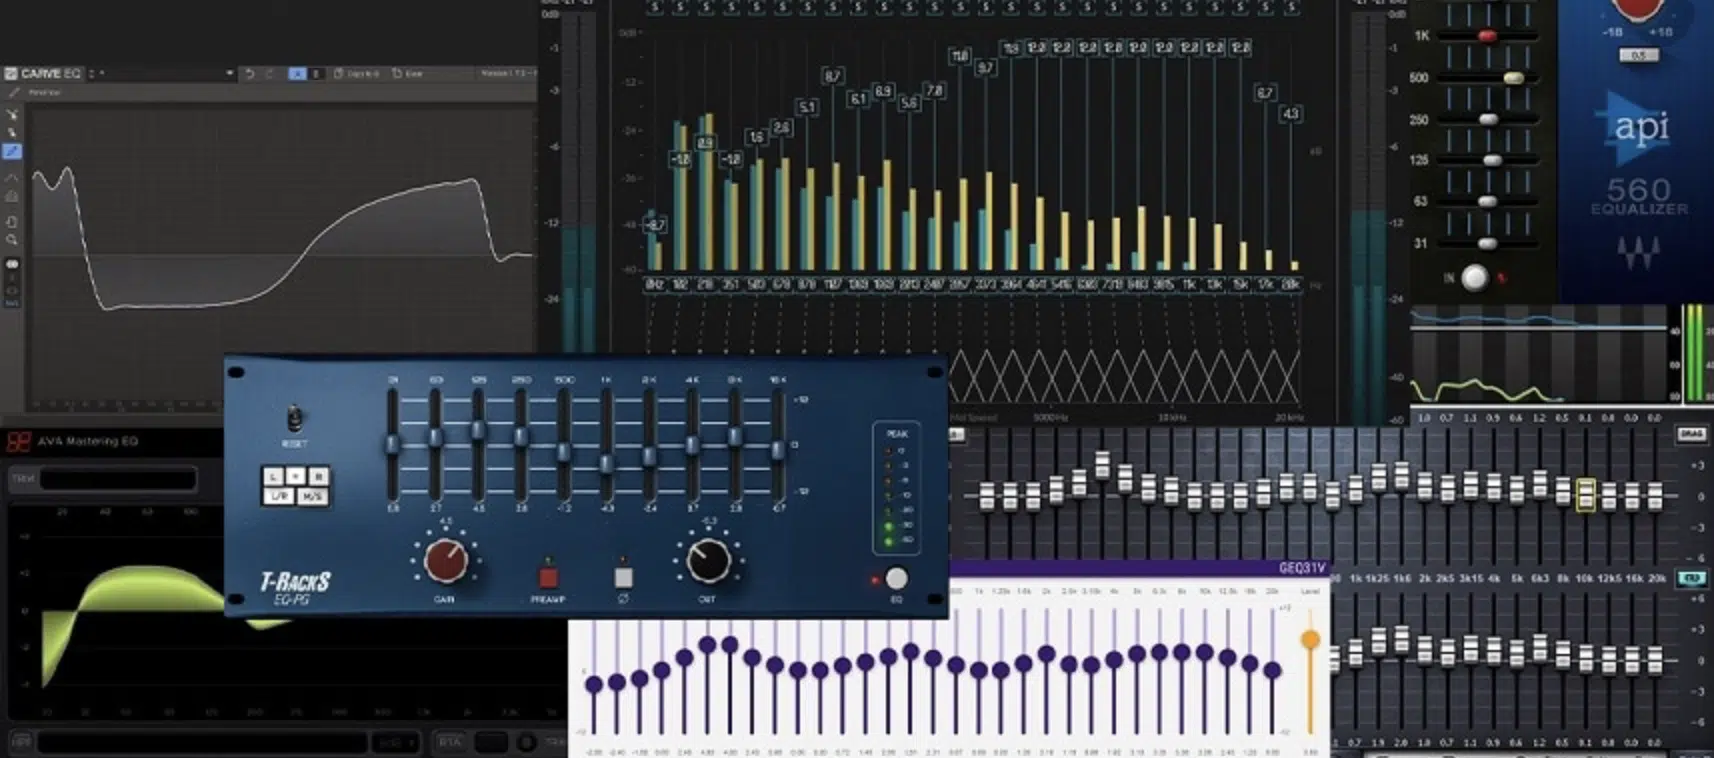Toggle the phase invert button on T-RackS
Screen dimensions: 1714x758
tap(624, 578)
